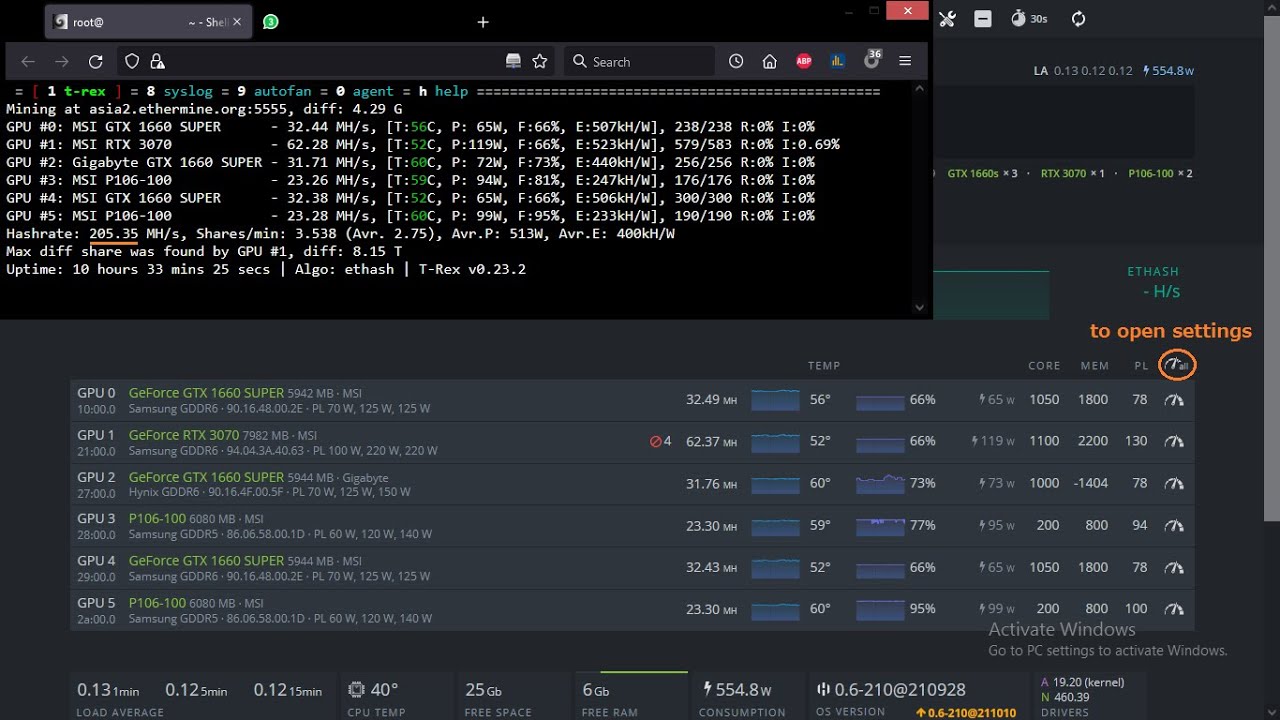Click GPU 5 power limit value 100
The height and width of the screenshot is (720, 1280).
click(x=1136, y=609)
